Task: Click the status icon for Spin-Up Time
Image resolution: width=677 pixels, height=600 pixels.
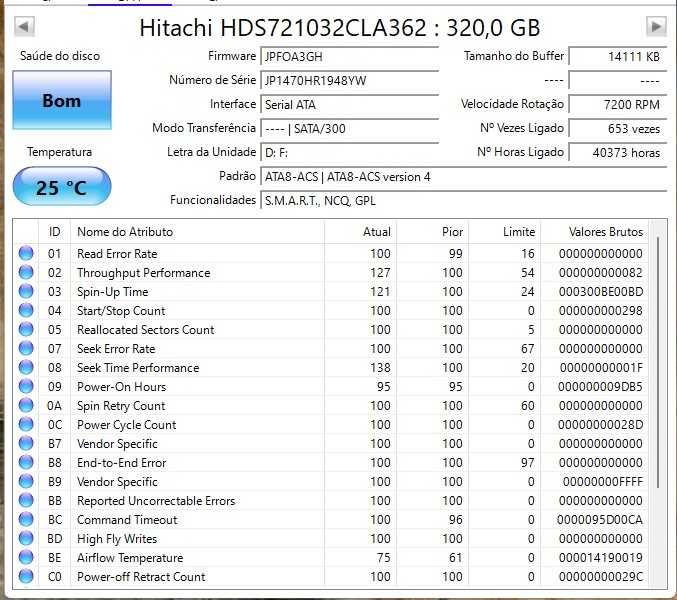Action: (26, 291)
